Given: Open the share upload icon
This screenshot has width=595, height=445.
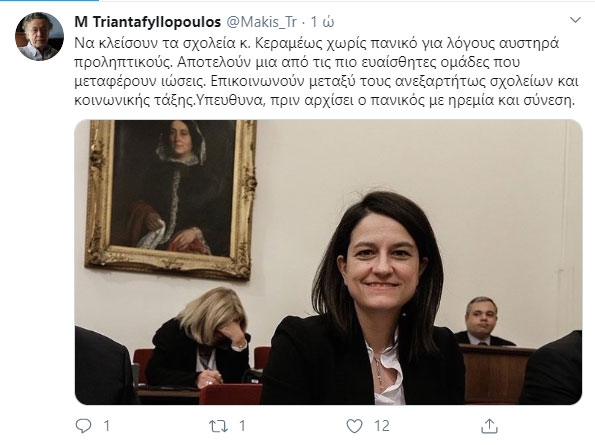Looking at the screenshot, I should pyautogui.click(x=489, y=426).
